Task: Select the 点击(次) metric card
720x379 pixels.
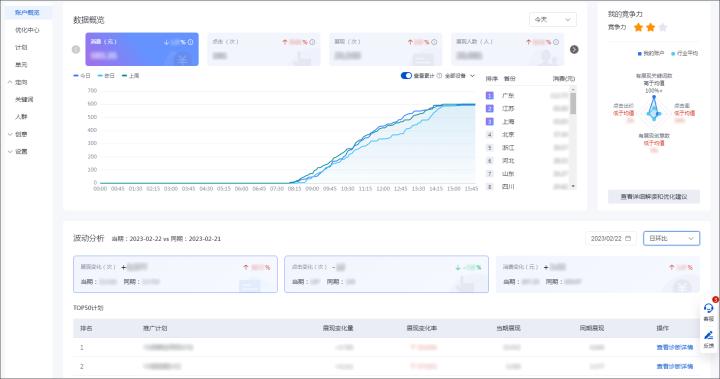Action: [264, 49]
